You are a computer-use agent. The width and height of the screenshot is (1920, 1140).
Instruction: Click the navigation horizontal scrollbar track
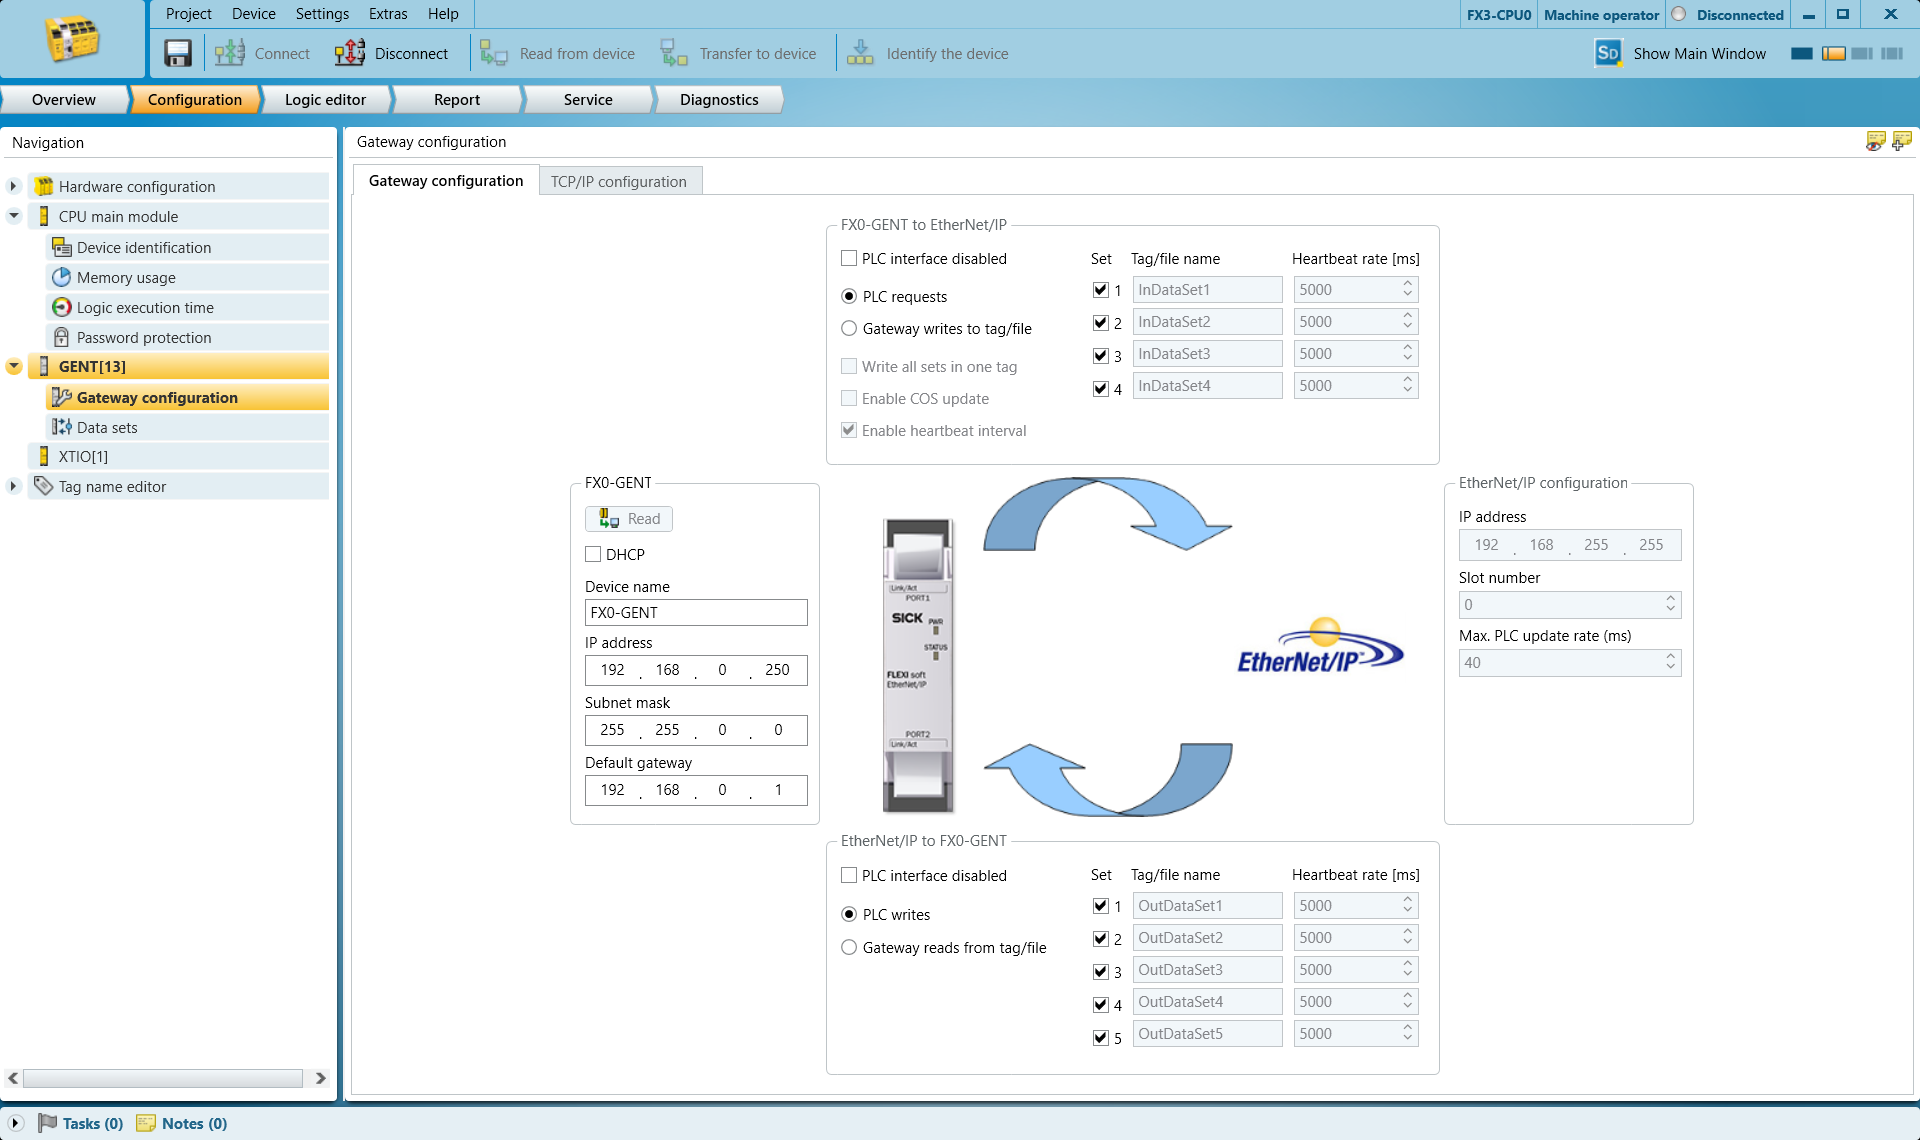(164, 1078)
